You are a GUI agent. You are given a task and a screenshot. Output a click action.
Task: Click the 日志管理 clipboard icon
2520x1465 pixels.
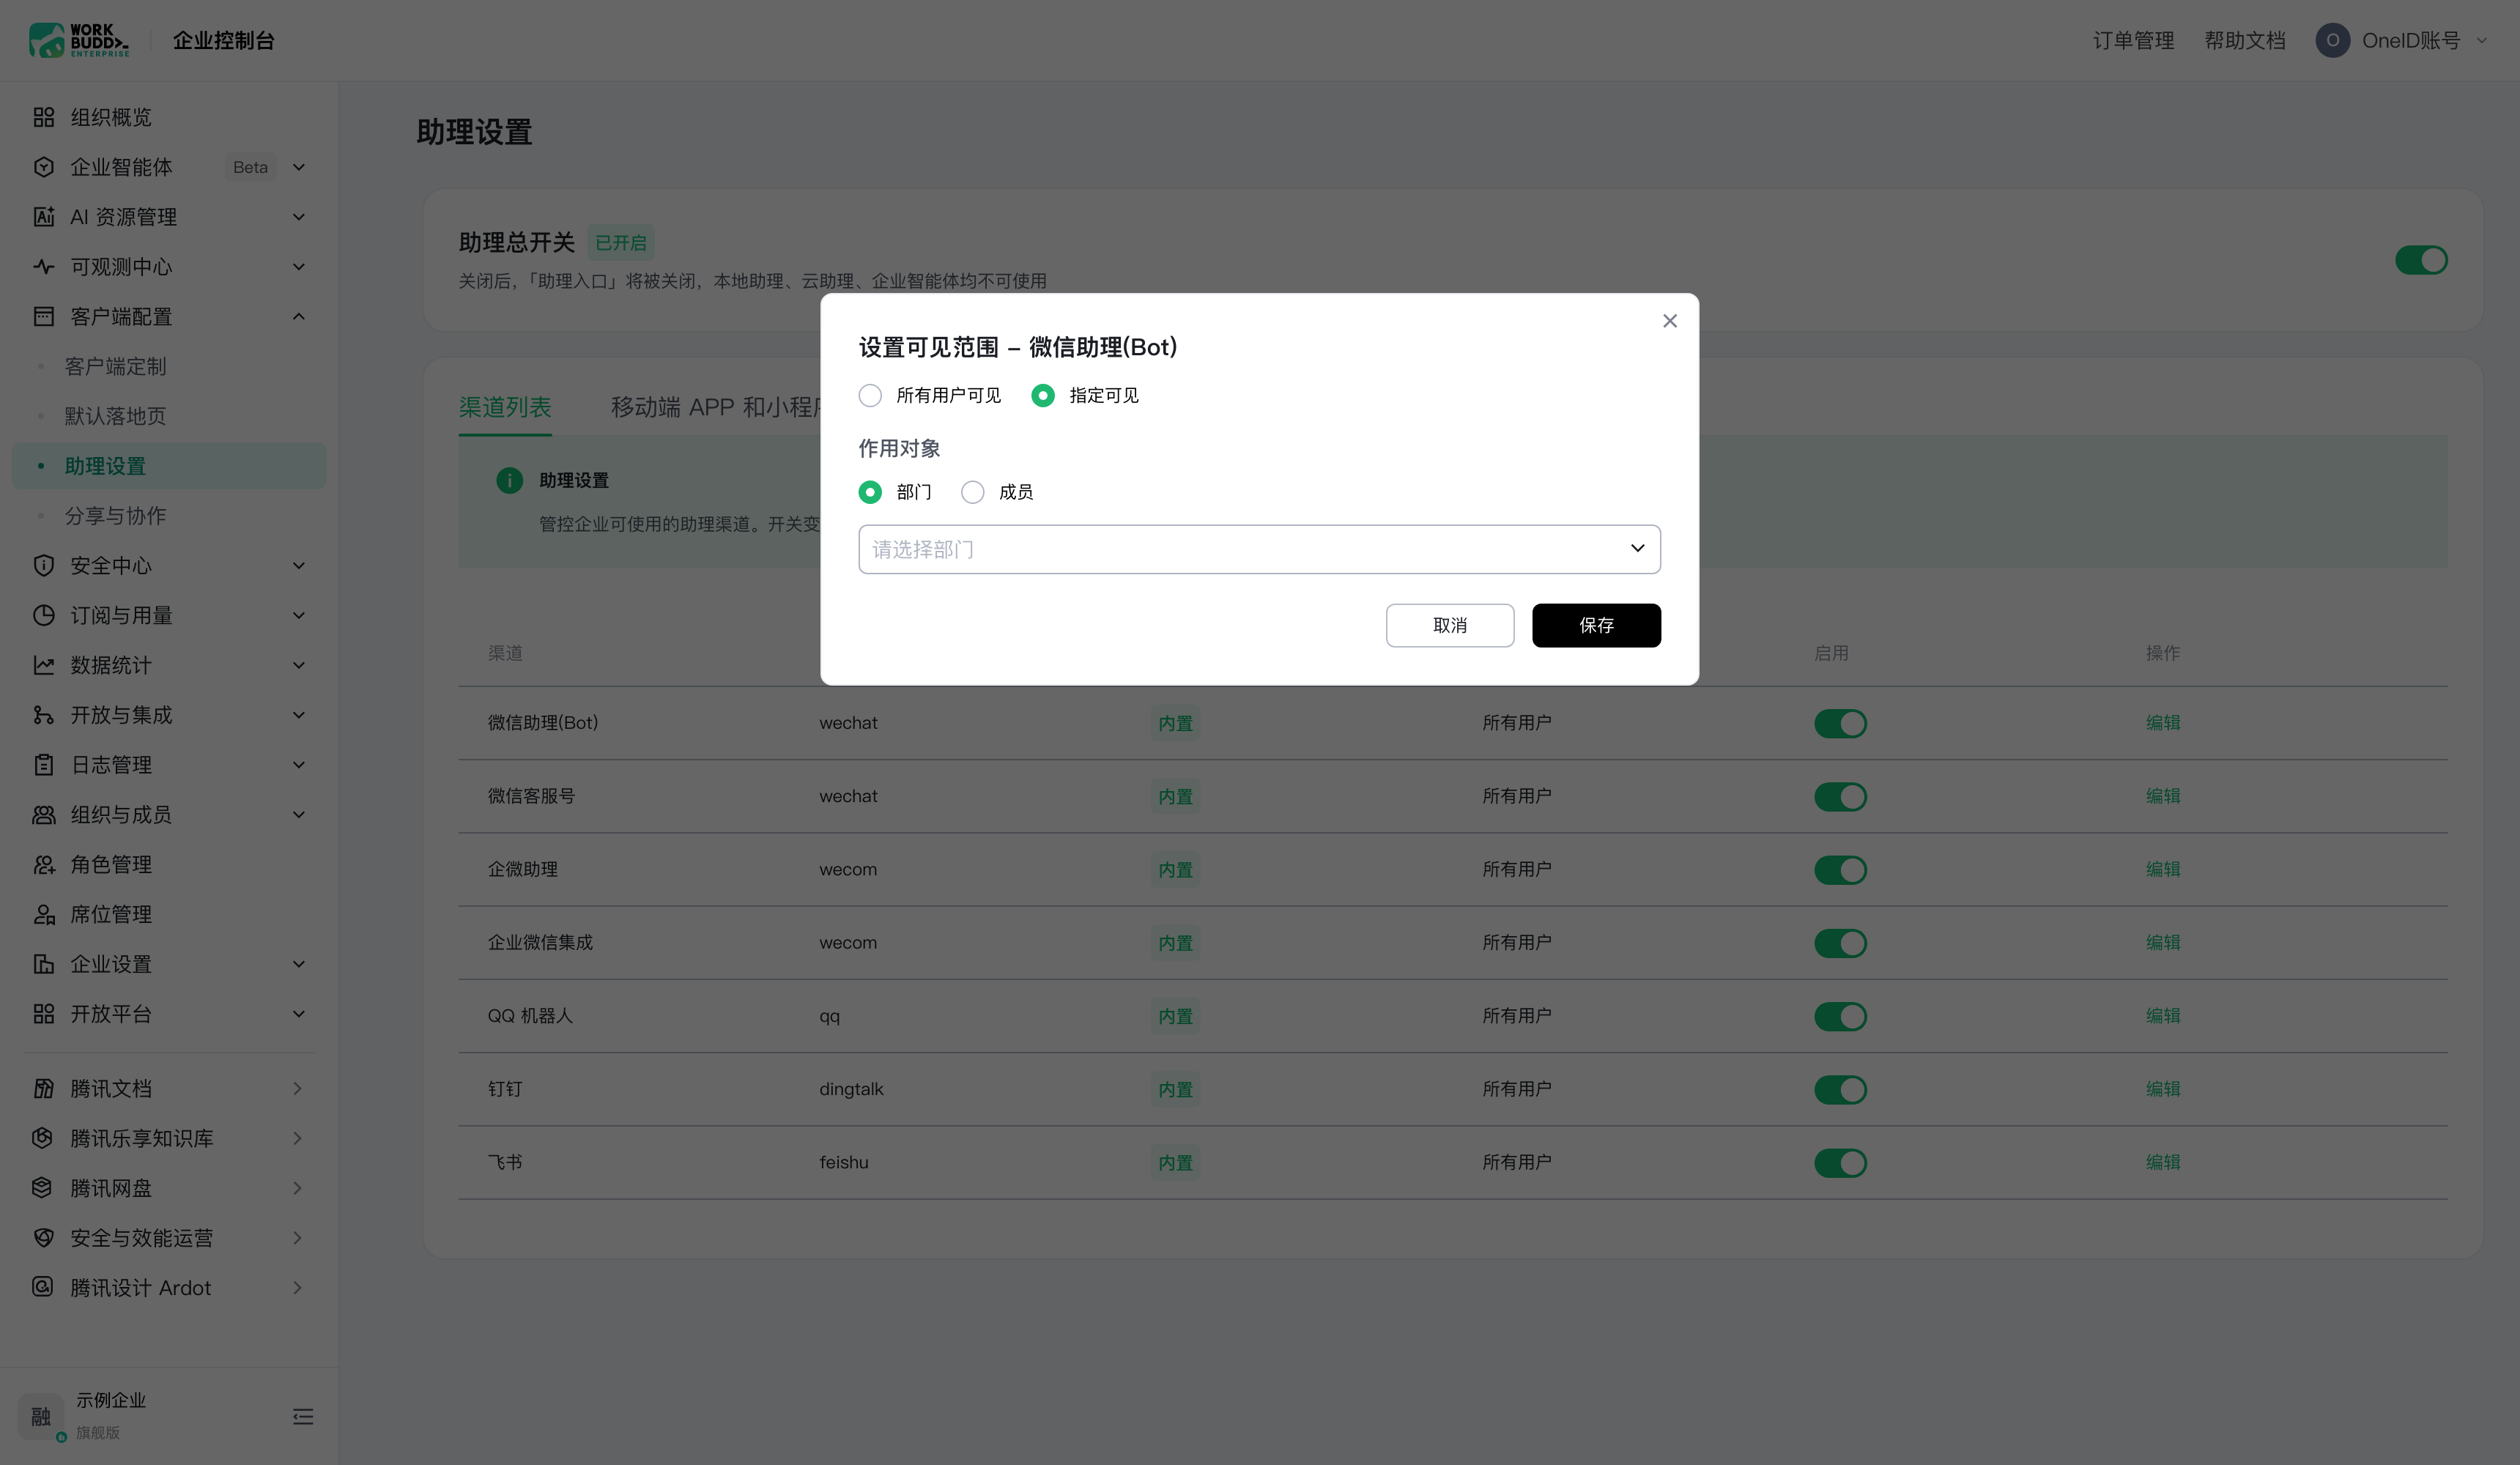click(x=43, y=765)
